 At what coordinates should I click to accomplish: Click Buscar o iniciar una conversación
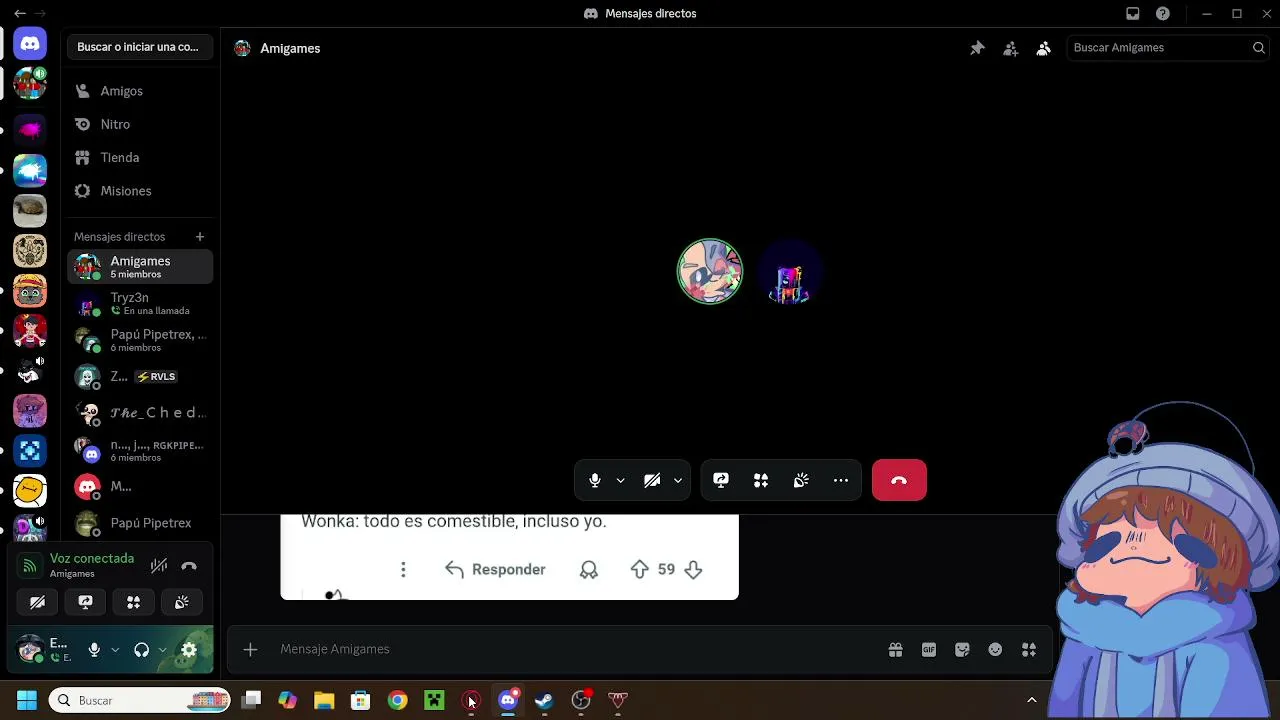click(138, 47)
